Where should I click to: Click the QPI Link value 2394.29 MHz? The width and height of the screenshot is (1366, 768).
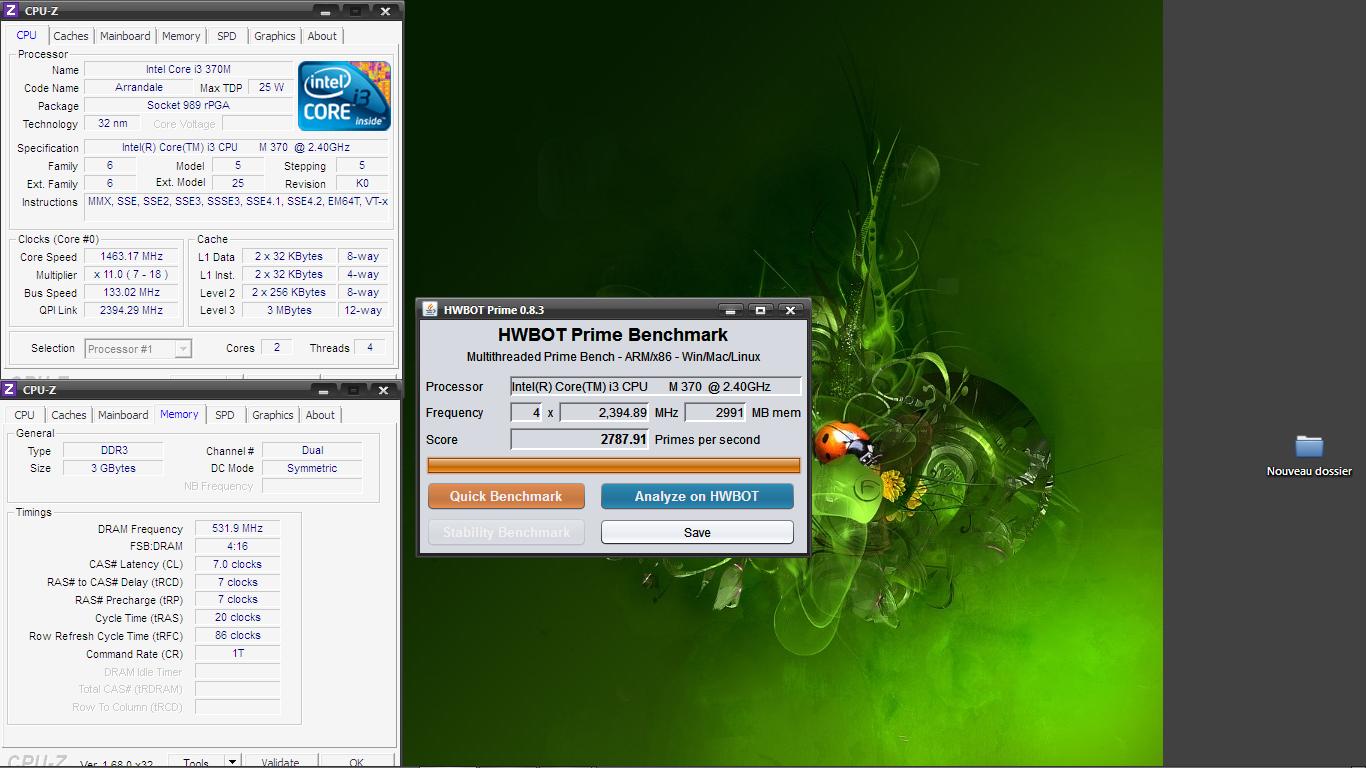(x=131, y=310)
